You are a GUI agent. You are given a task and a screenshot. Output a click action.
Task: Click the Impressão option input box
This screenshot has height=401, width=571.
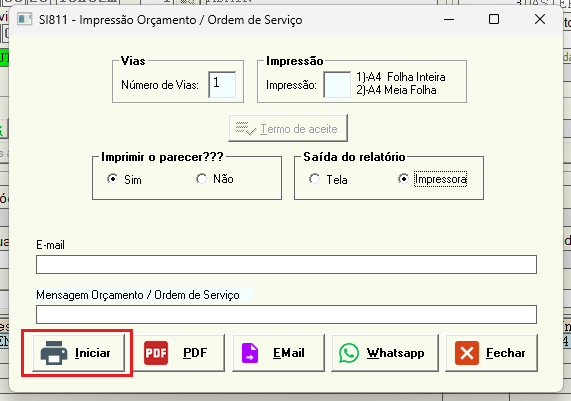(x=337, y=84)
